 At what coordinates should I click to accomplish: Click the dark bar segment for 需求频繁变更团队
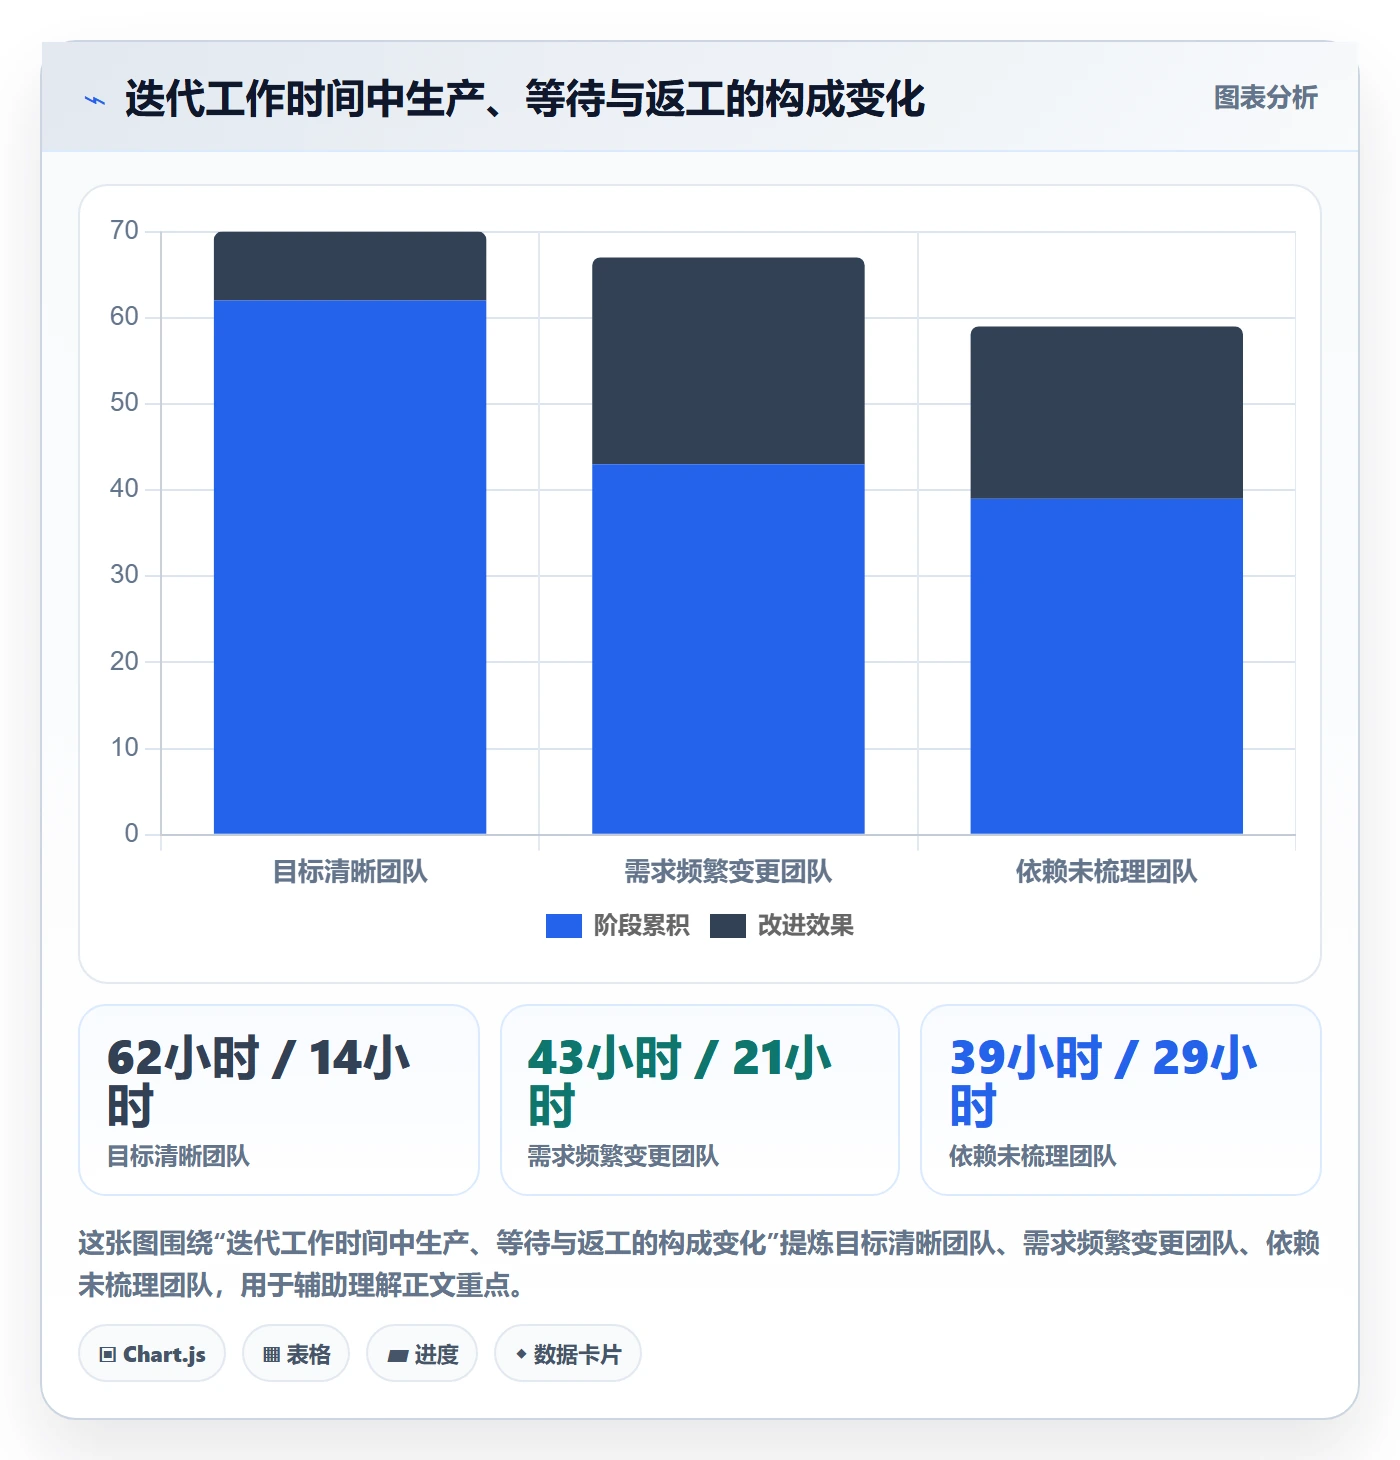click(x=728, y=361)
